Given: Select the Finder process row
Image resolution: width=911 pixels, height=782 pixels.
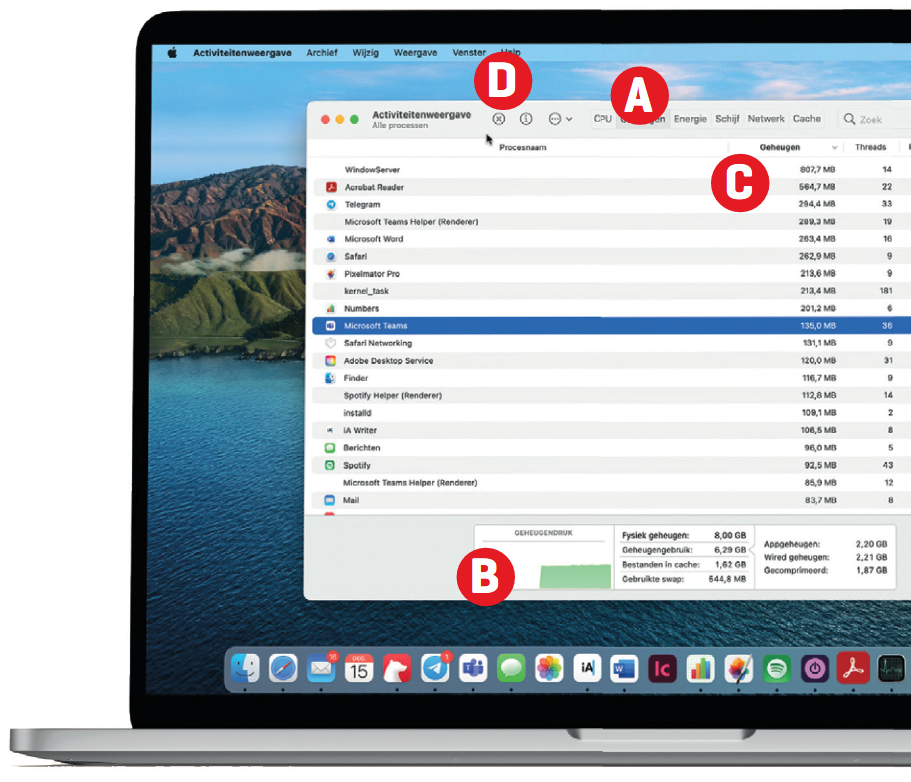Looking at the screenshot, I should tap(611, 378).
